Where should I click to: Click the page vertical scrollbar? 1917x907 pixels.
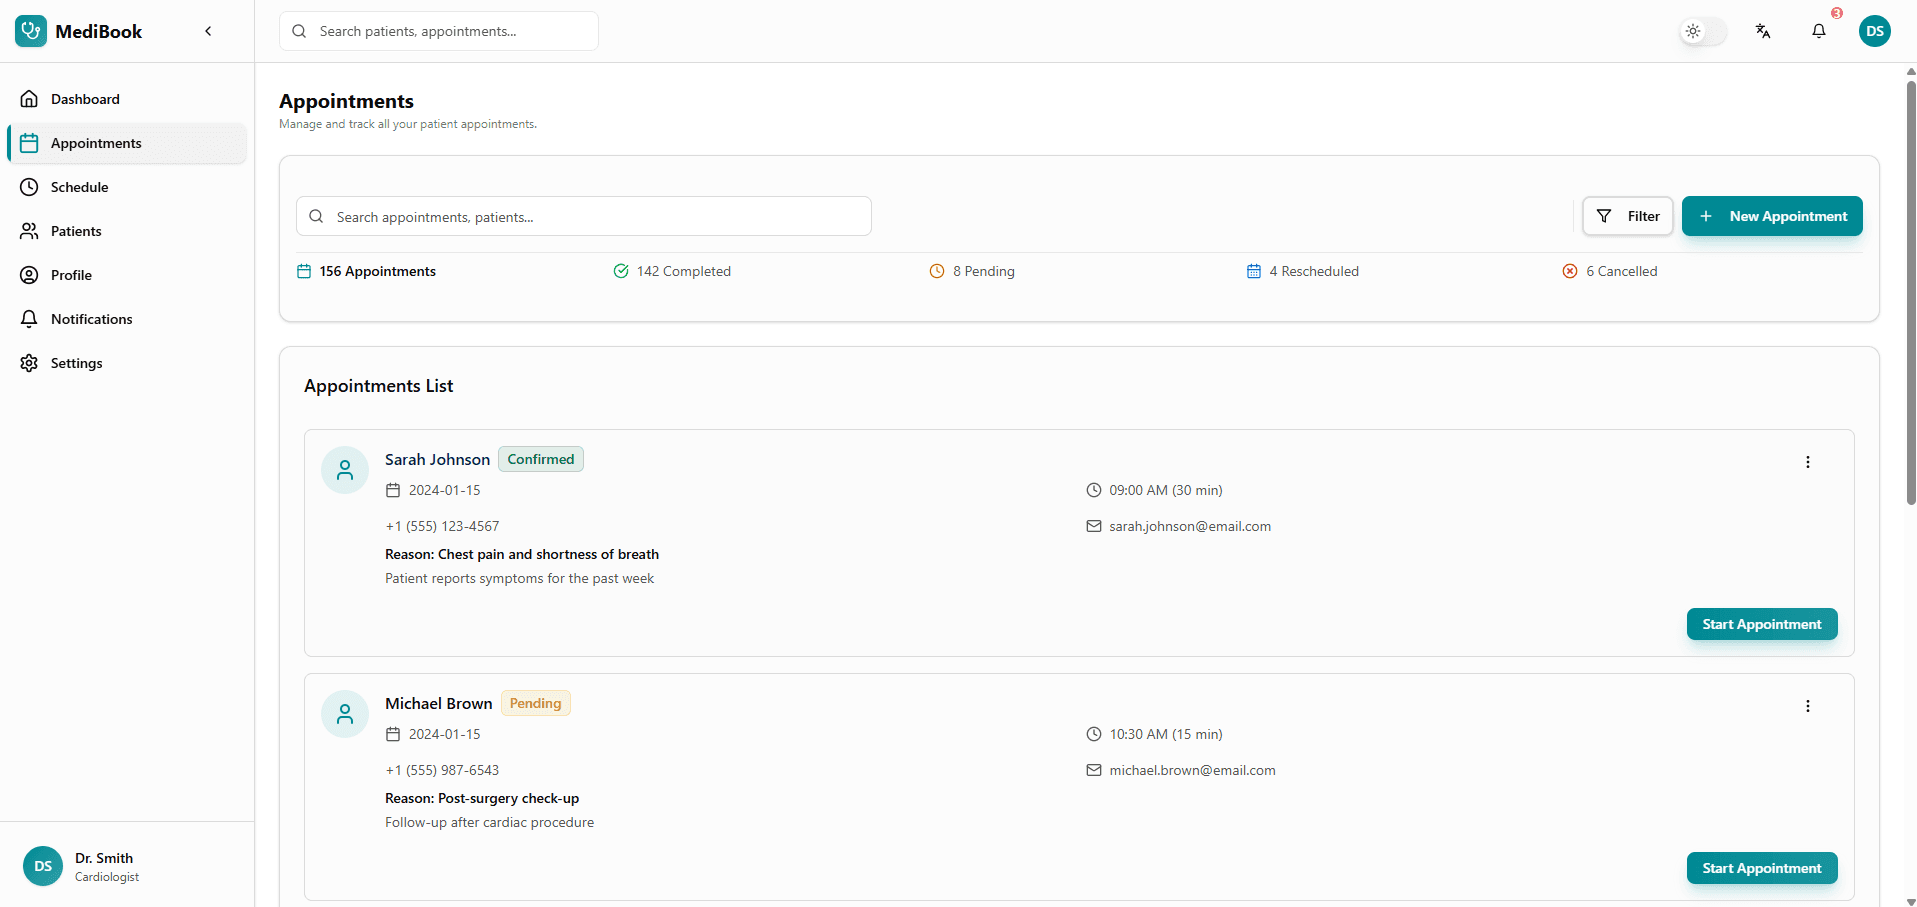click(x=1911, y=293)
